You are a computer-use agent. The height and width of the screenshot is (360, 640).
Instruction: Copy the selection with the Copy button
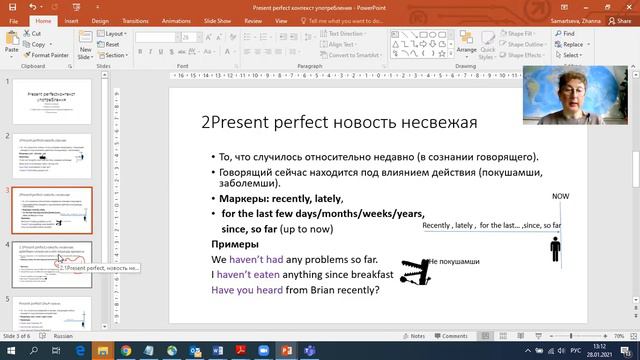tap(34, 44)
